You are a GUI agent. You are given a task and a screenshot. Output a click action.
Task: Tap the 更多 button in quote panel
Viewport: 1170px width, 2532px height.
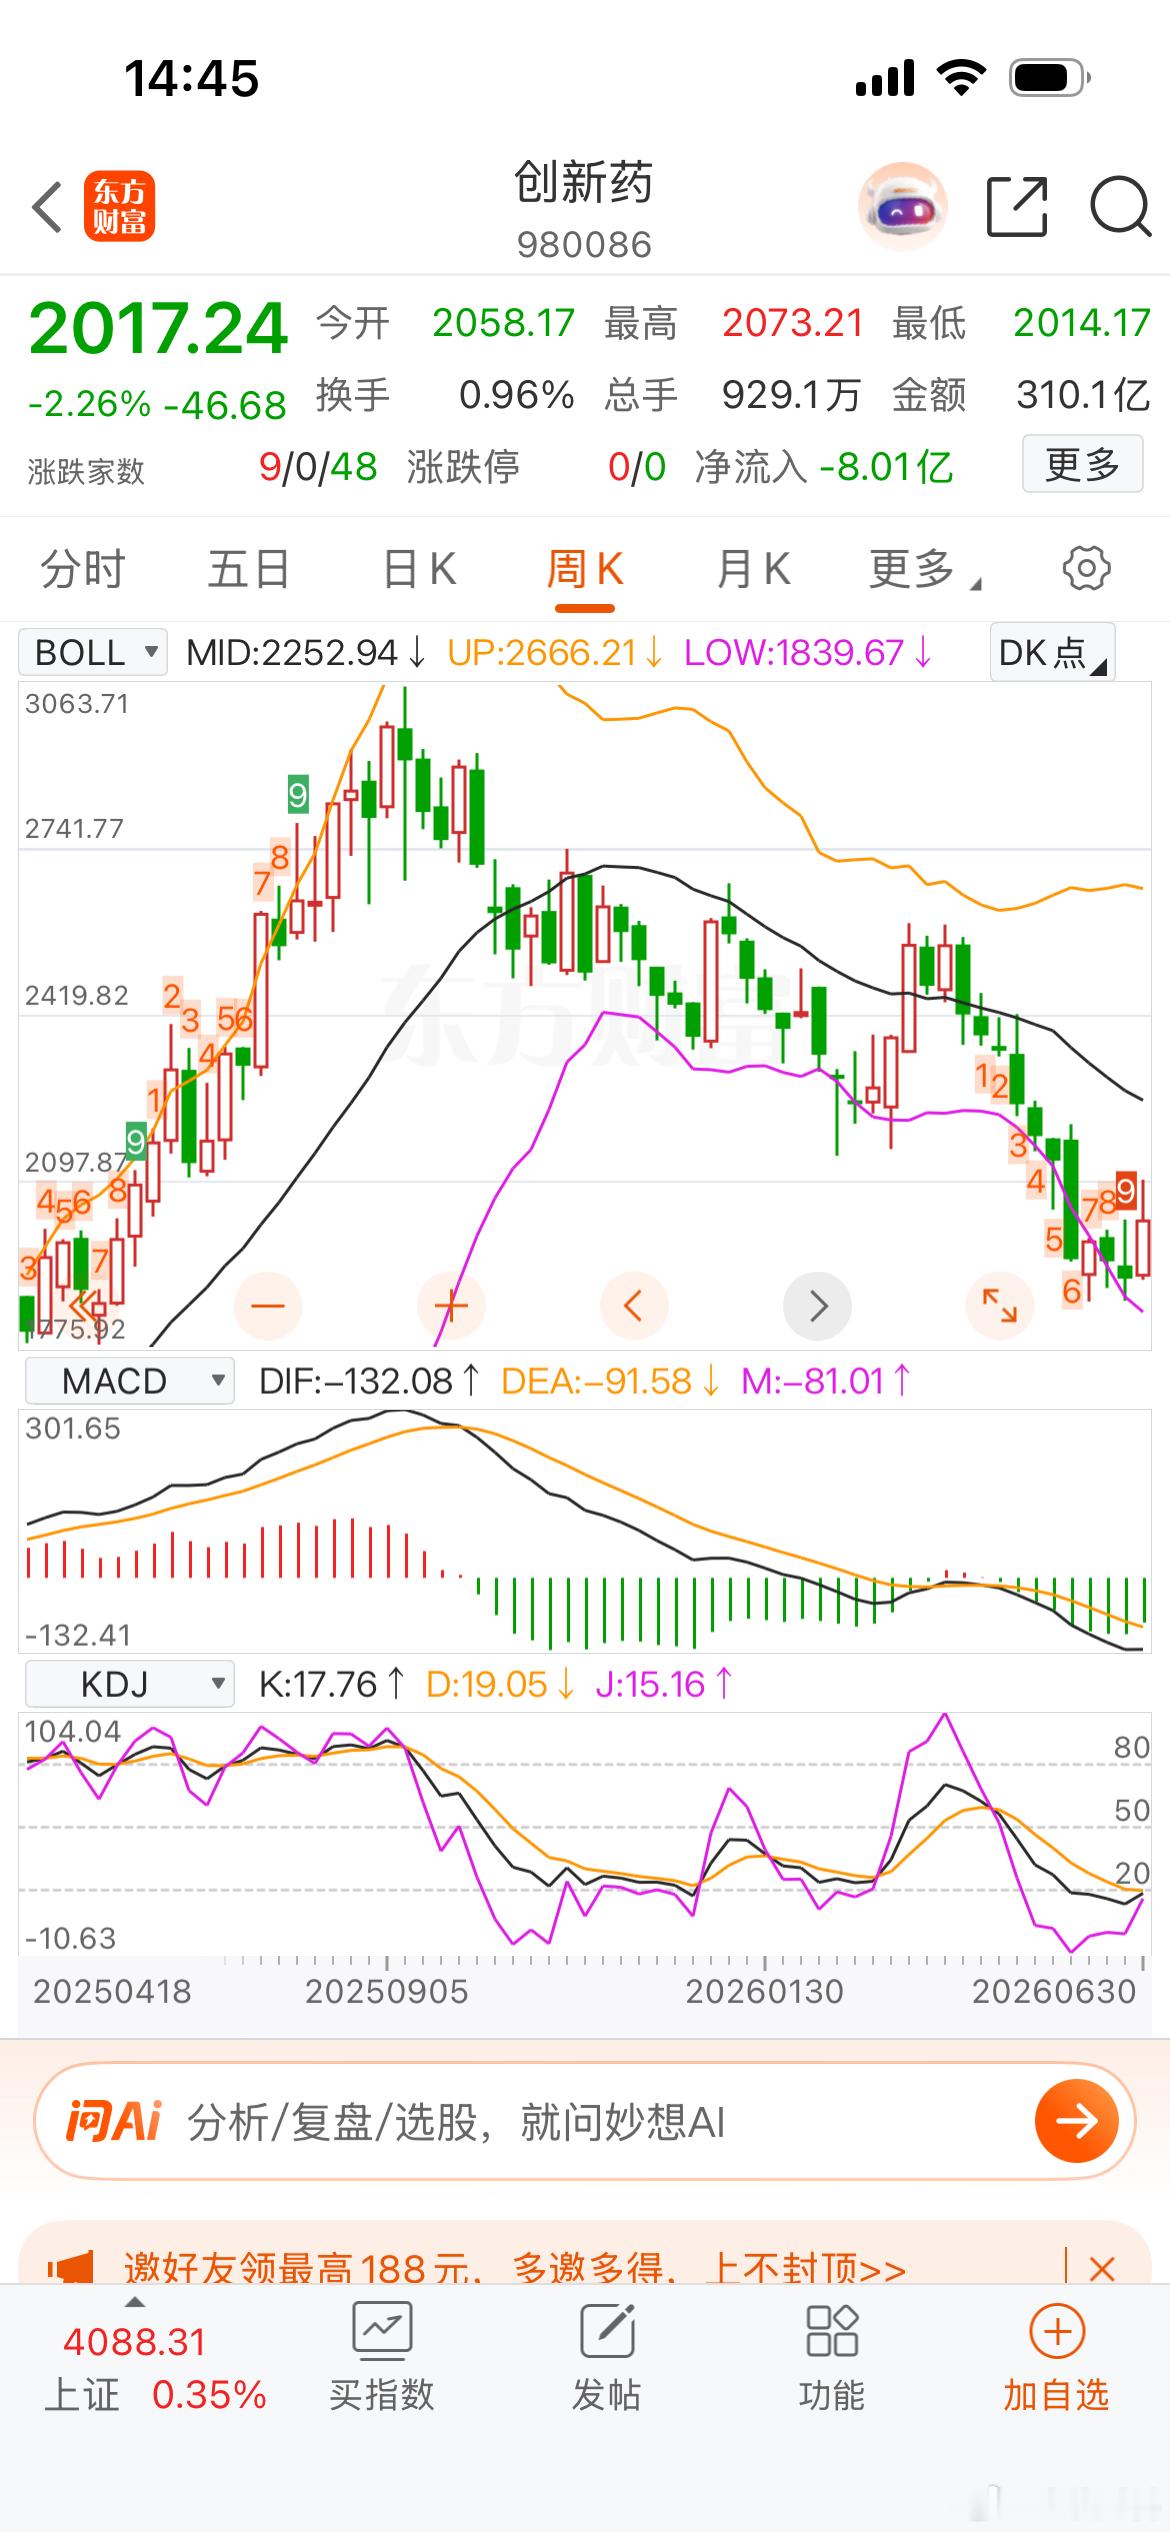[x=1082, y=464]
